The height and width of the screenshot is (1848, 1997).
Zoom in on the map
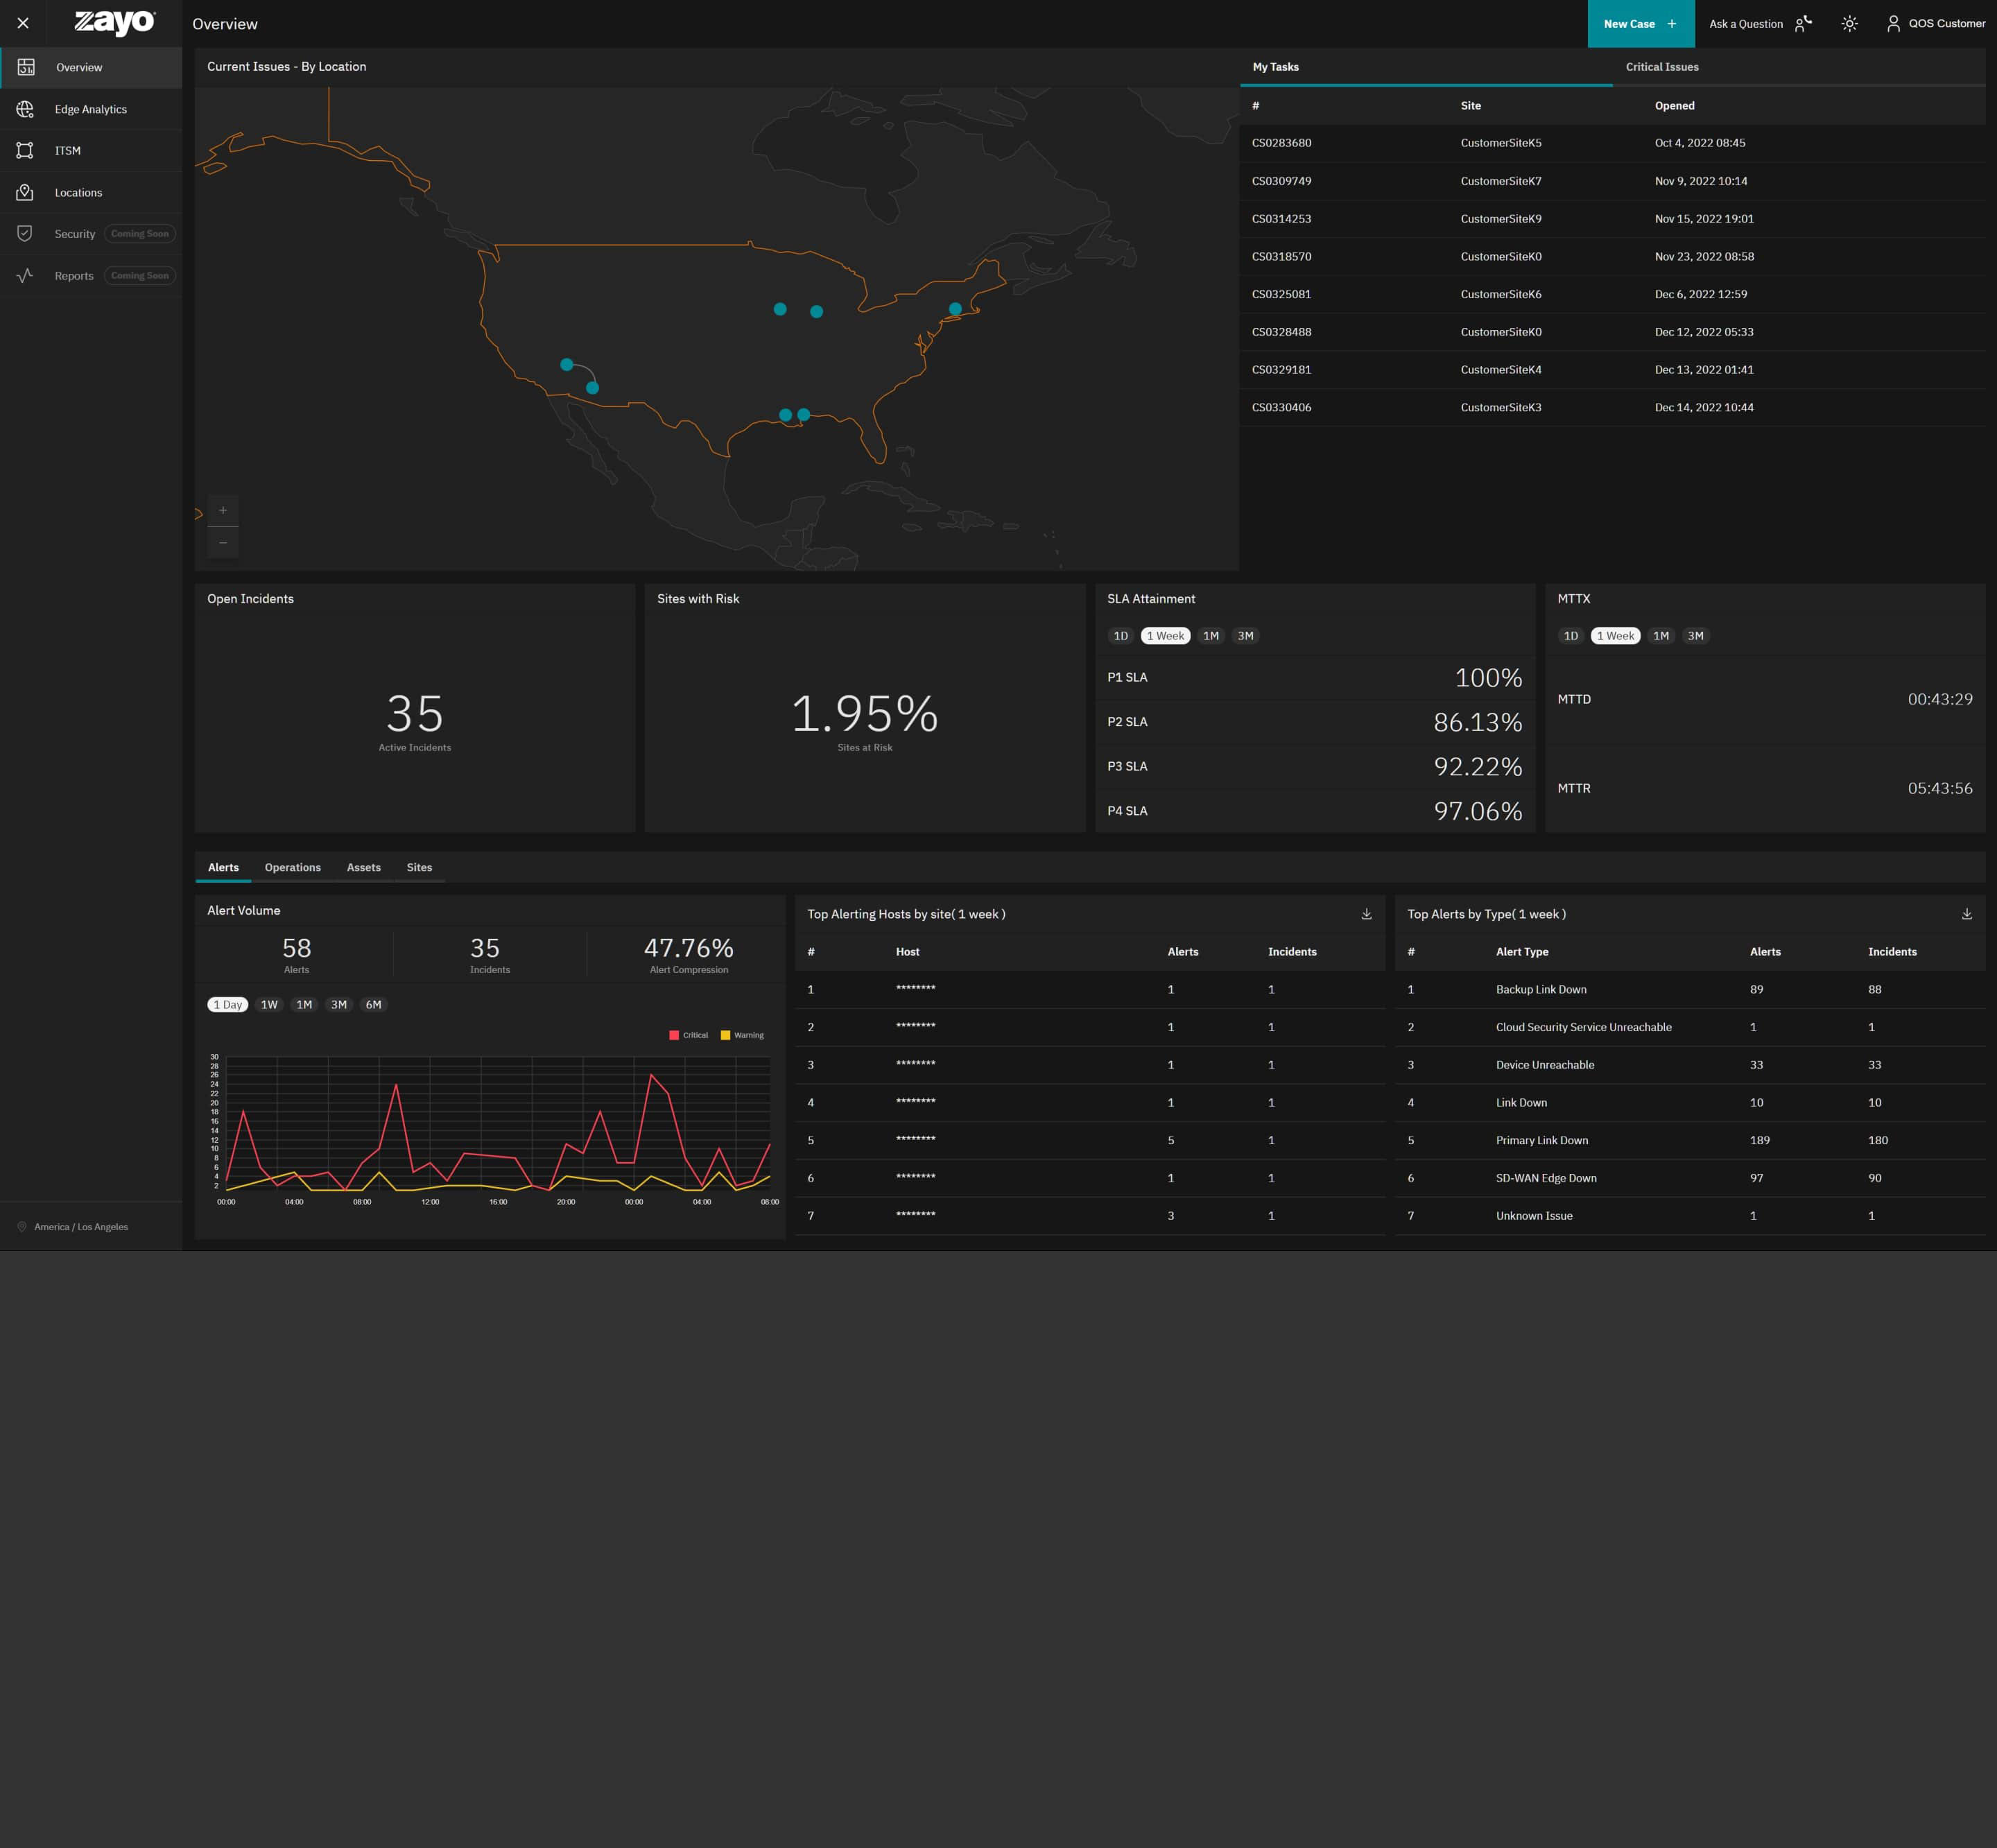(223, 510)
